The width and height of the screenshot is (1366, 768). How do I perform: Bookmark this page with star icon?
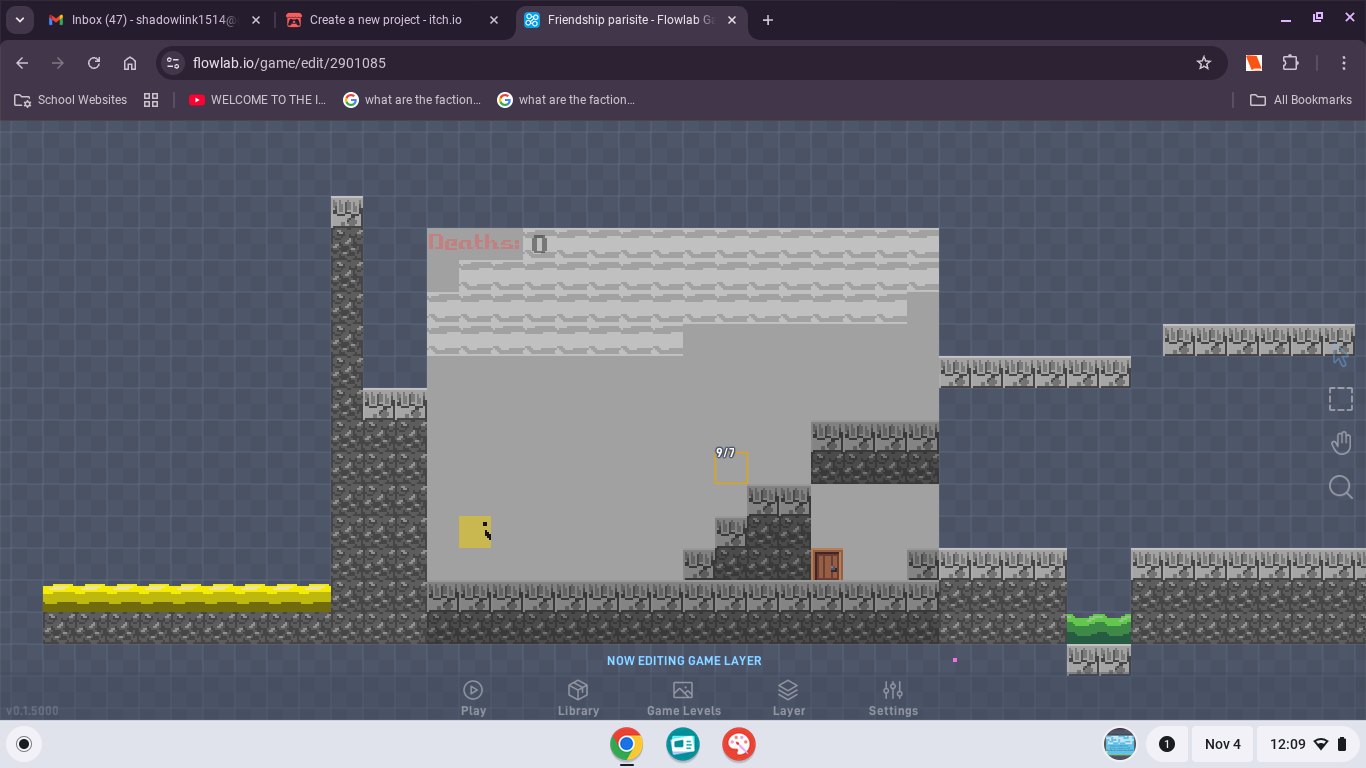point(1204,63)
